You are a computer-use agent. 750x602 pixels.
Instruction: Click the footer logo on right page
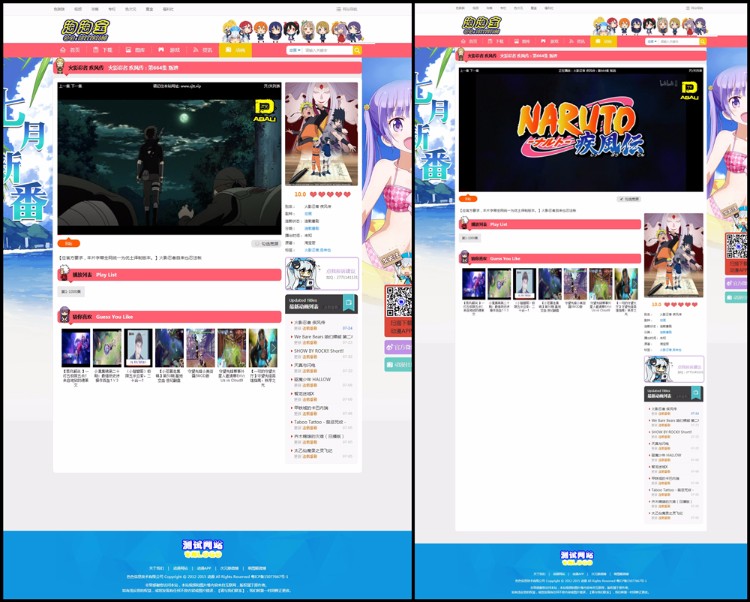coord(577,558)
